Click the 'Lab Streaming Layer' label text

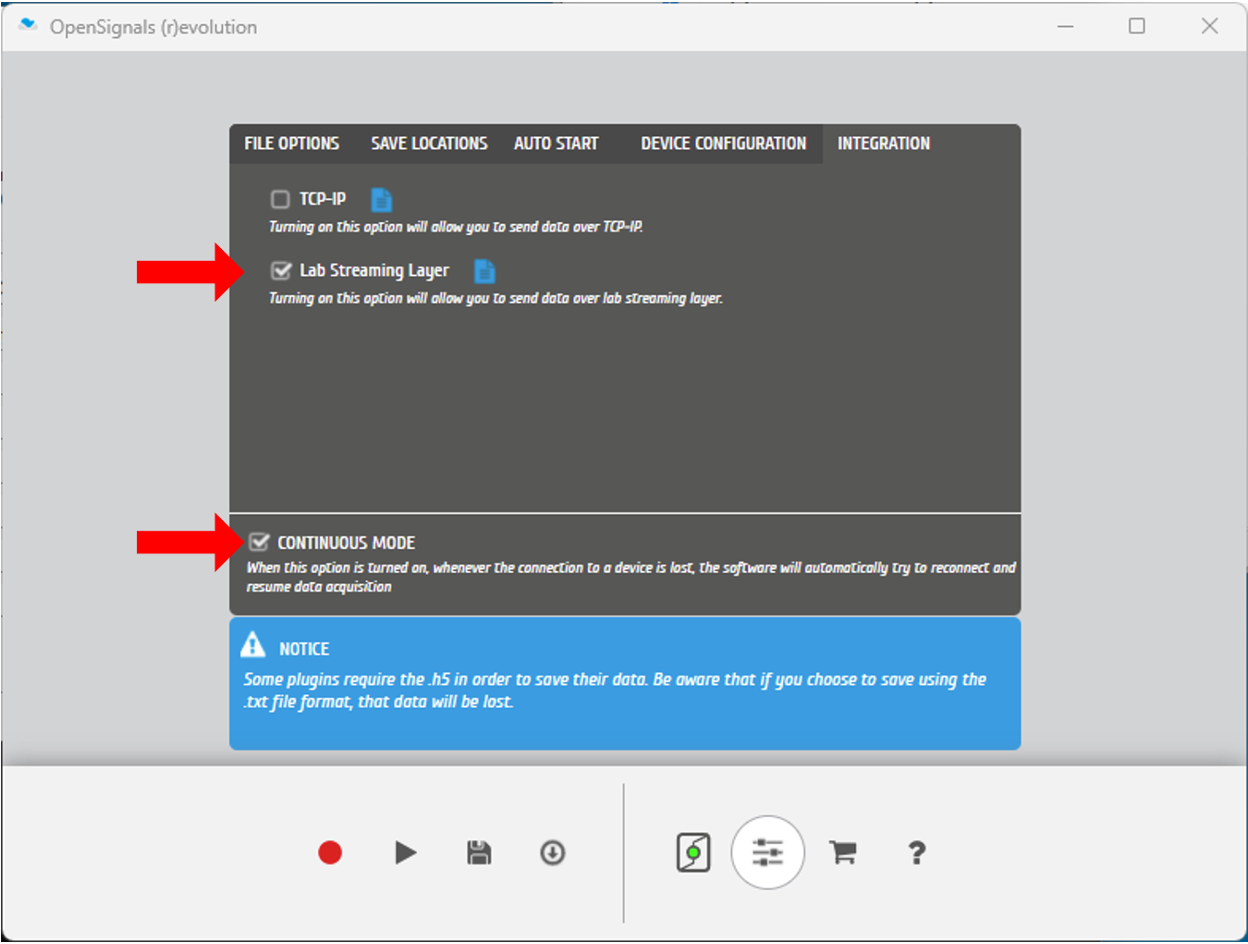[x=374, y=271]
